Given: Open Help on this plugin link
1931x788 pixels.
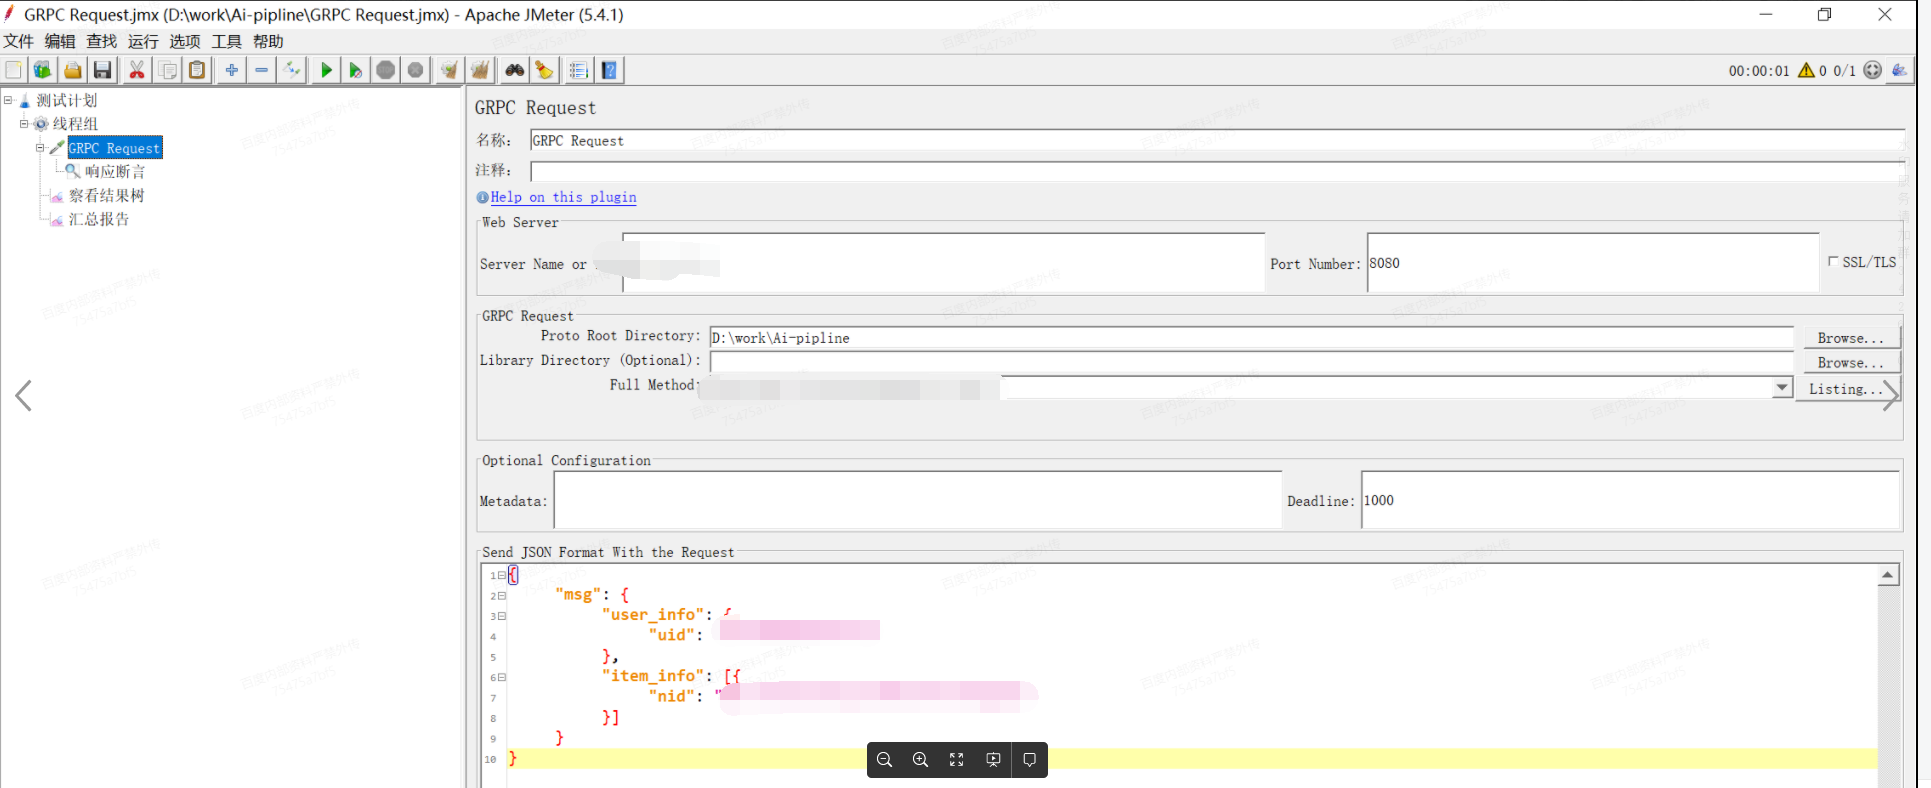Looking at the screenshot, I should pos(563,197).
